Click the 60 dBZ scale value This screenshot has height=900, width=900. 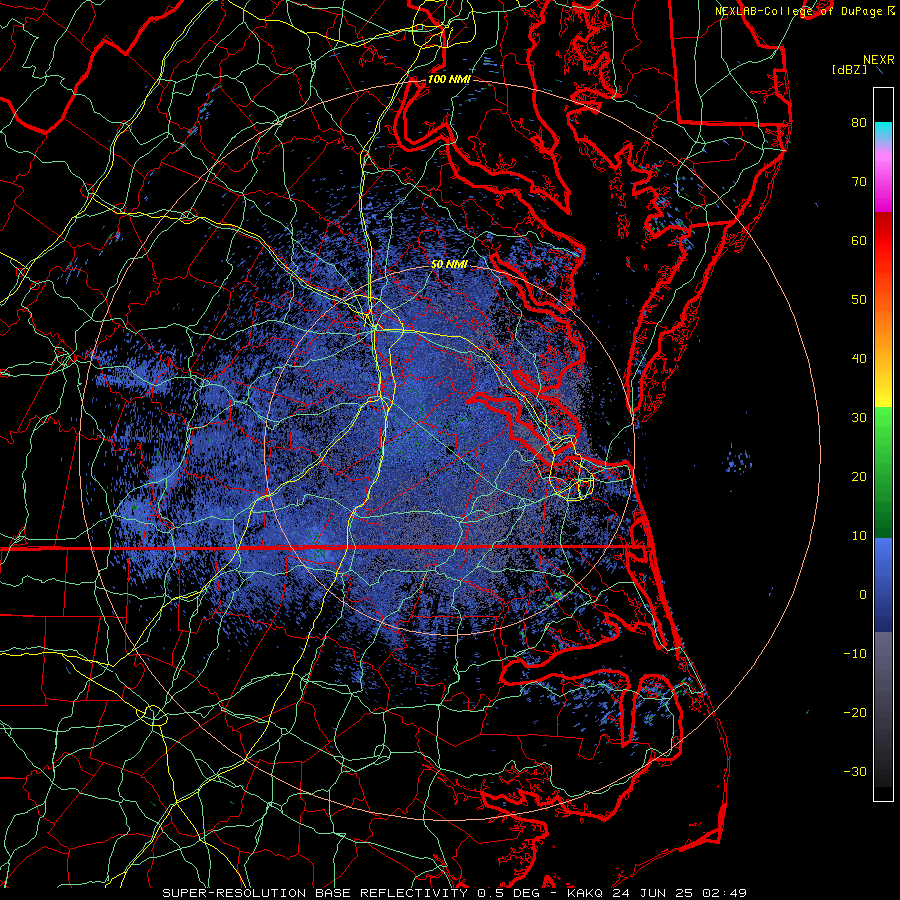click(x=859, y=240)
